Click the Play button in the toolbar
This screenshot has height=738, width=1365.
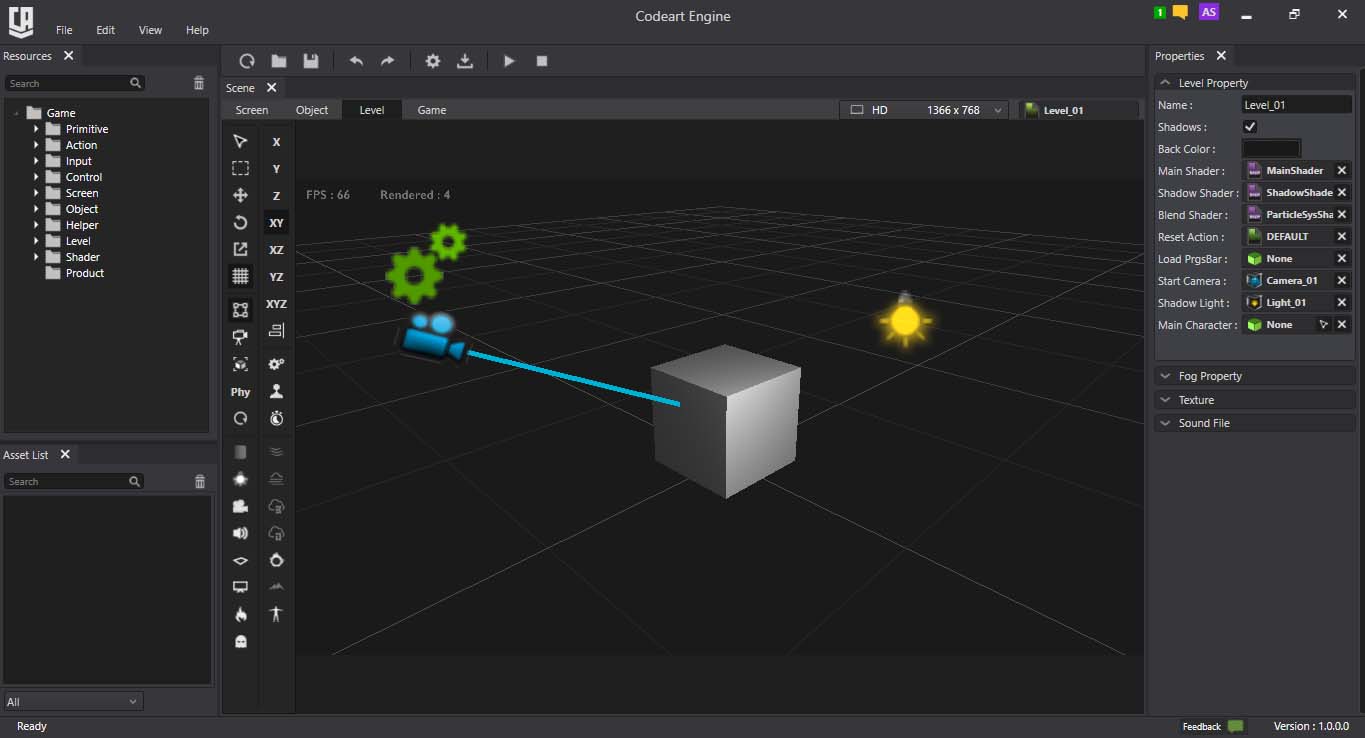click(x=509, y=61)
